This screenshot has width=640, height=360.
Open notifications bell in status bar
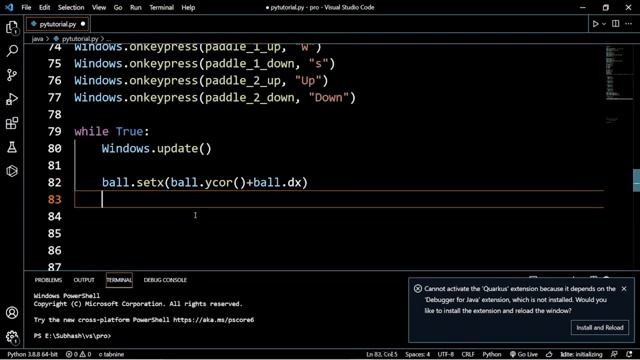(x=629, y=354)
